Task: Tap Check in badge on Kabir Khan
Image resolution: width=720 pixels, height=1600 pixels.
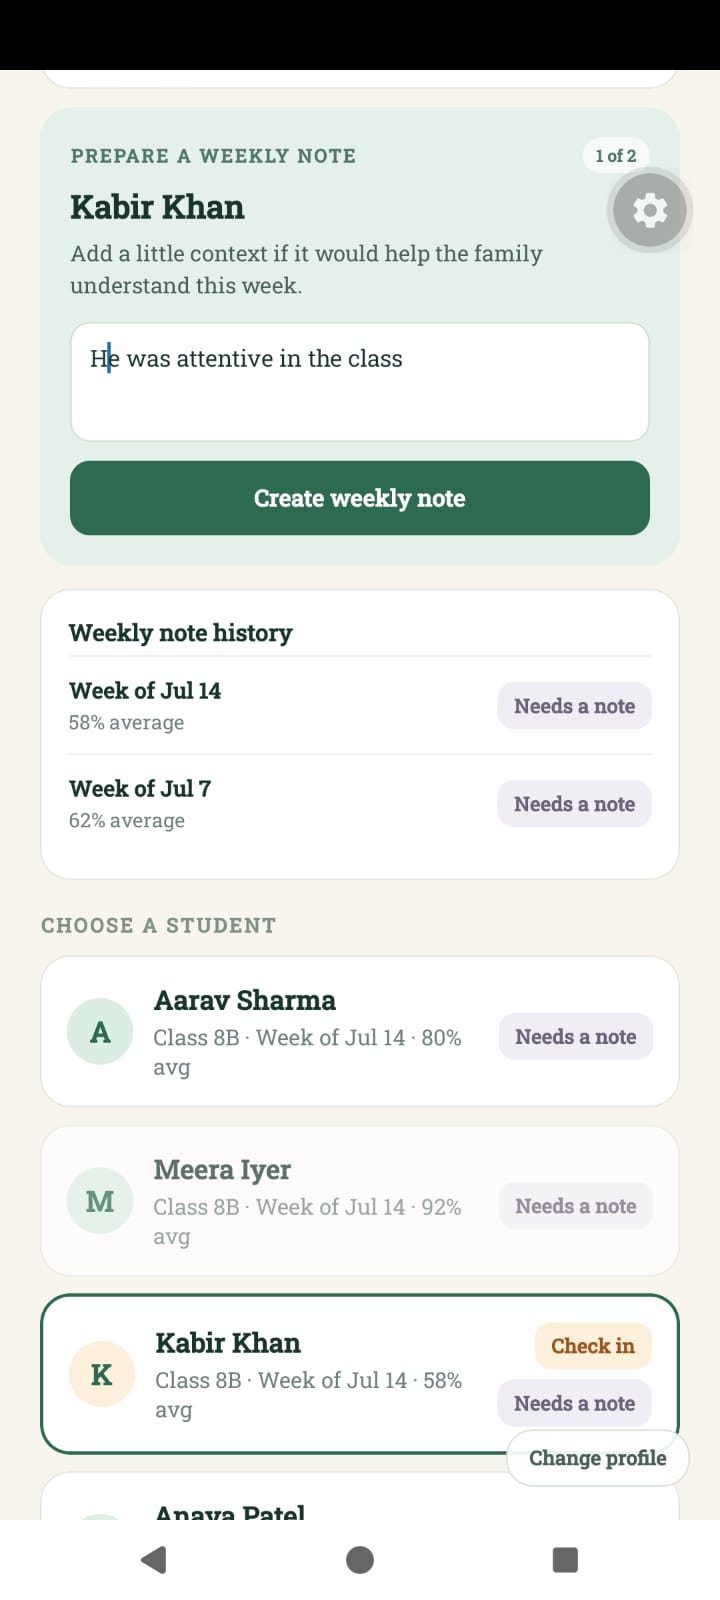Action: (593, 1346)
